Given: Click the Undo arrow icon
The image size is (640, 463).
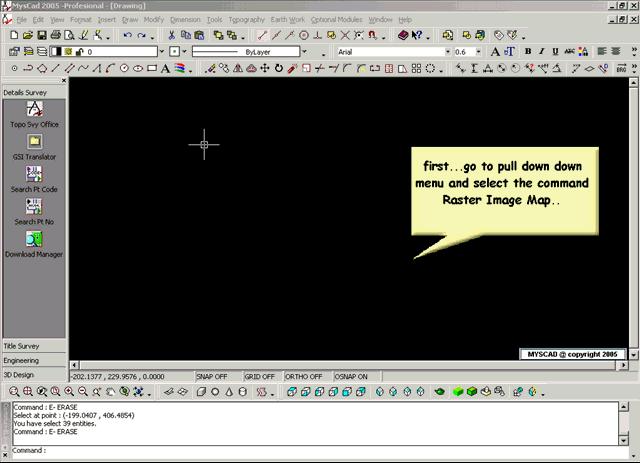Looking at the screenshot, I should coord(127,35).
